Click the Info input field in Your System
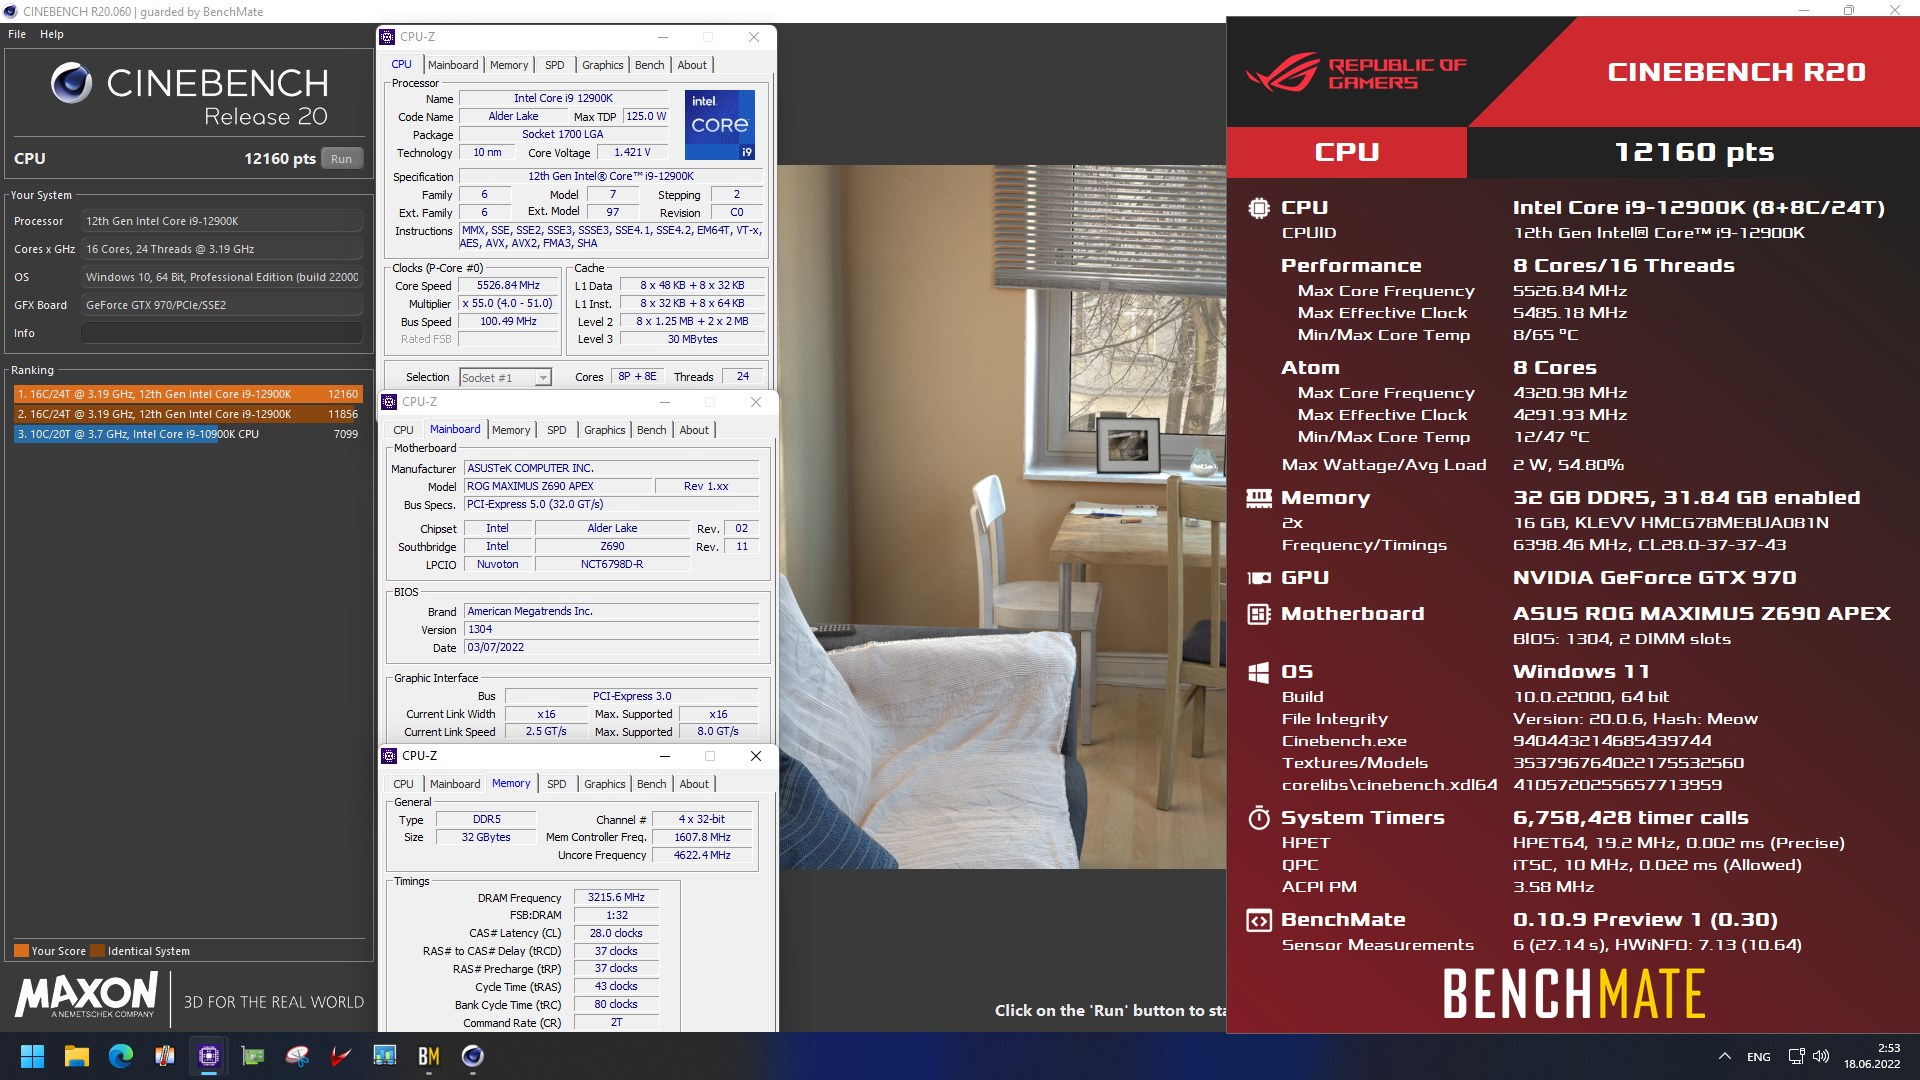The height and width of the screenshot is (1080, 1920). (222, 333)
